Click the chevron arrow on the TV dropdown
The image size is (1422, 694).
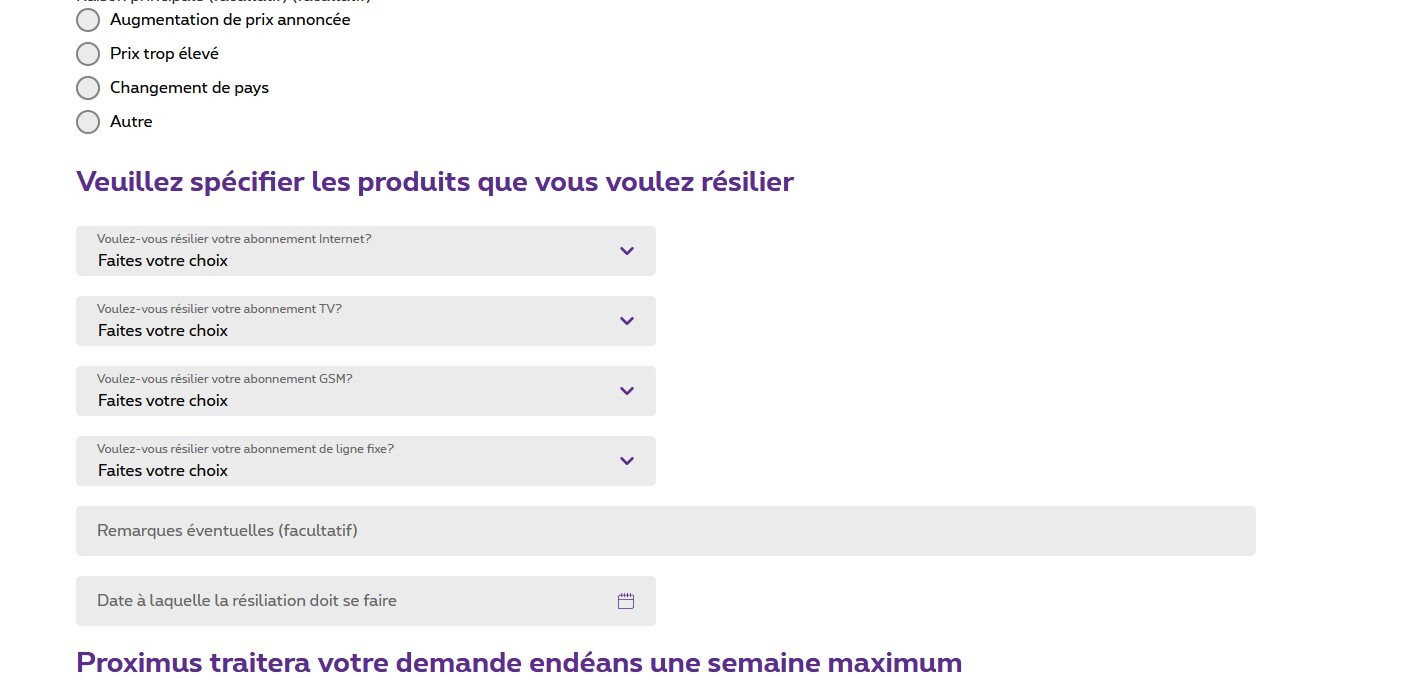pyautogui.click(x=627, y=321)
